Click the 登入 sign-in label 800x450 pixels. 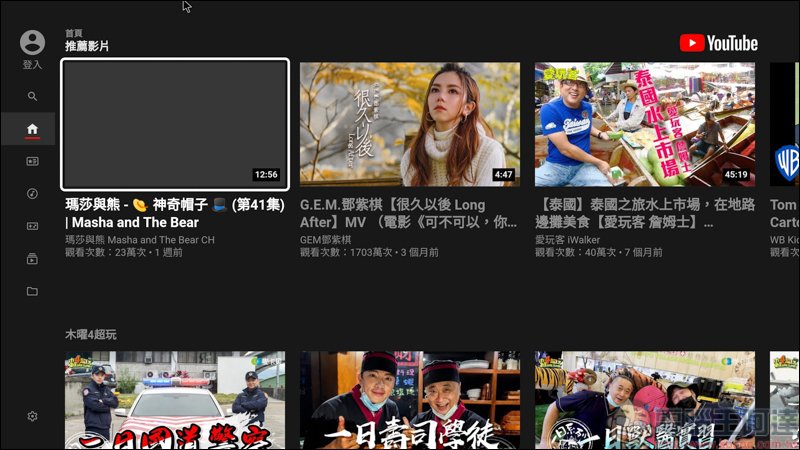[x=32, y=65]
